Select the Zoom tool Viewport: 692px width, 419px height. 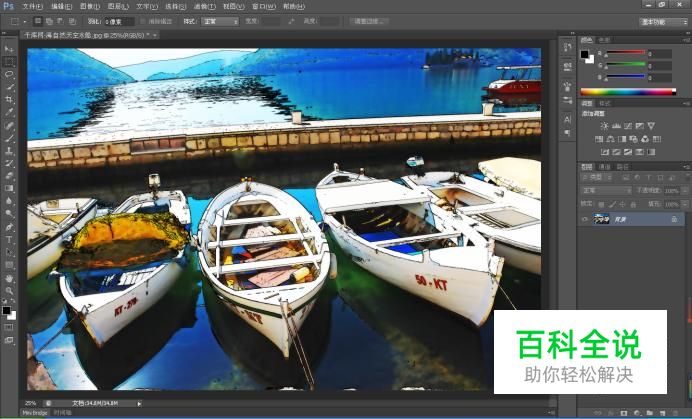[9, 291]
